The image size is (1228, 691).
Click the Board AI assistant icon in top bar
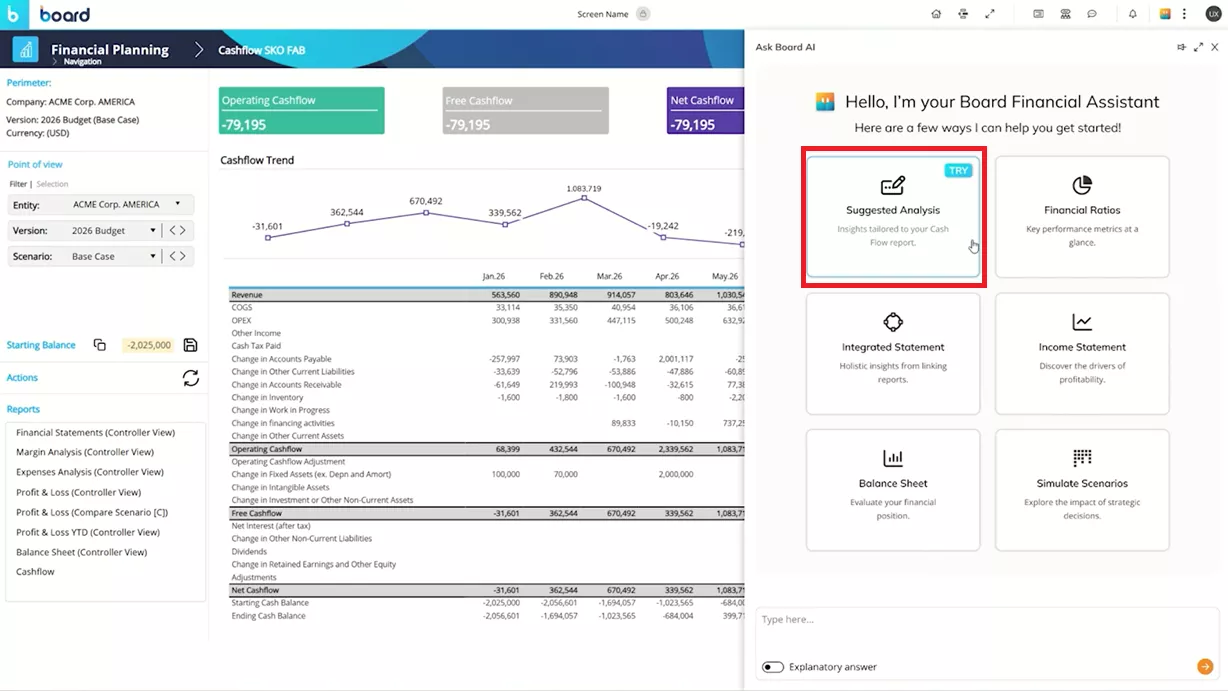[1165, 14]
